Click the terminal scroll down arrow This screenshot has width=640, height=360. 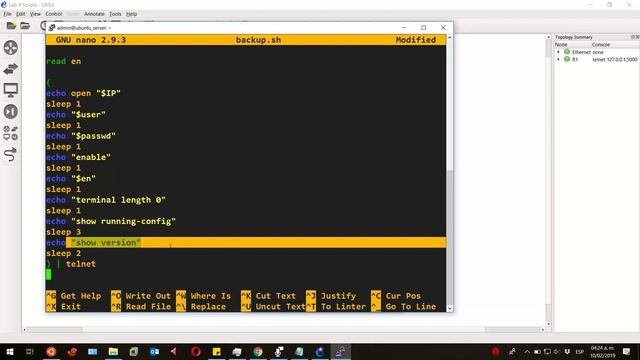coord(450,309)
